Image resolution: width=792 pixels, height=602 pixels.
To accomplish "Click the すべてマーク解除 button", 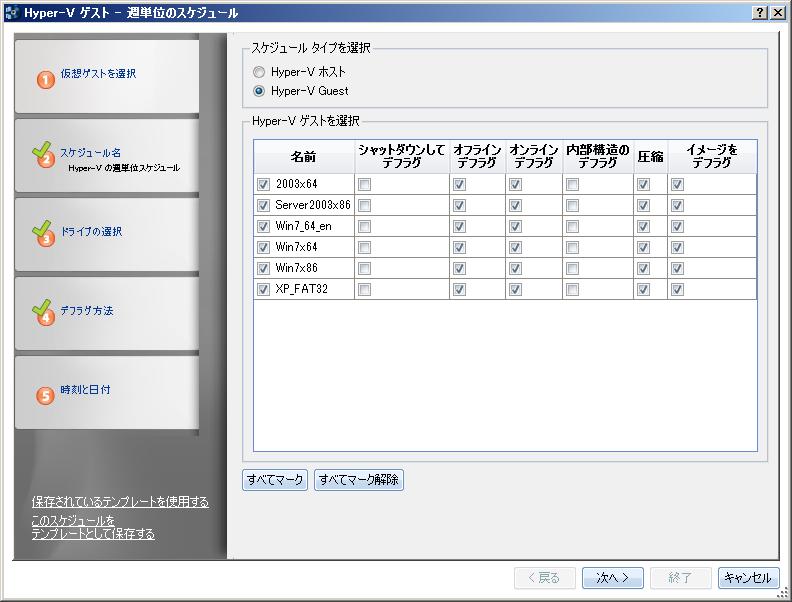I will [x=359, y=479].
